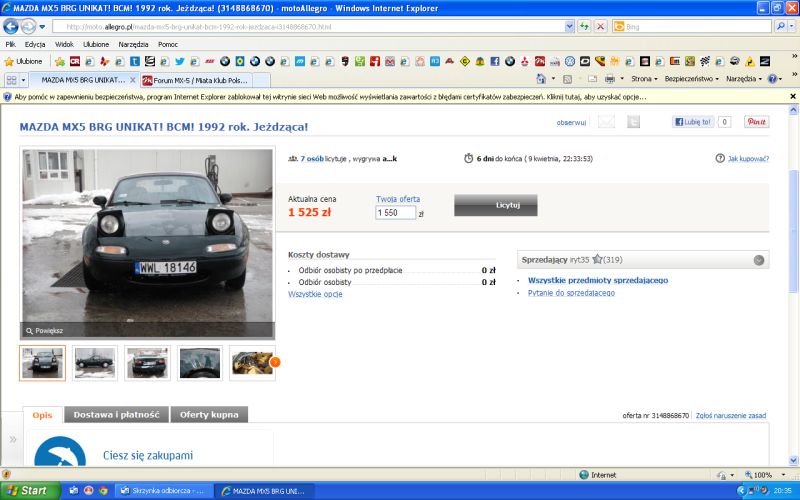Open the Facebook favorite in bookmarks bar
The width and height of the screenshot is (800, 500).
coord(494,61)
